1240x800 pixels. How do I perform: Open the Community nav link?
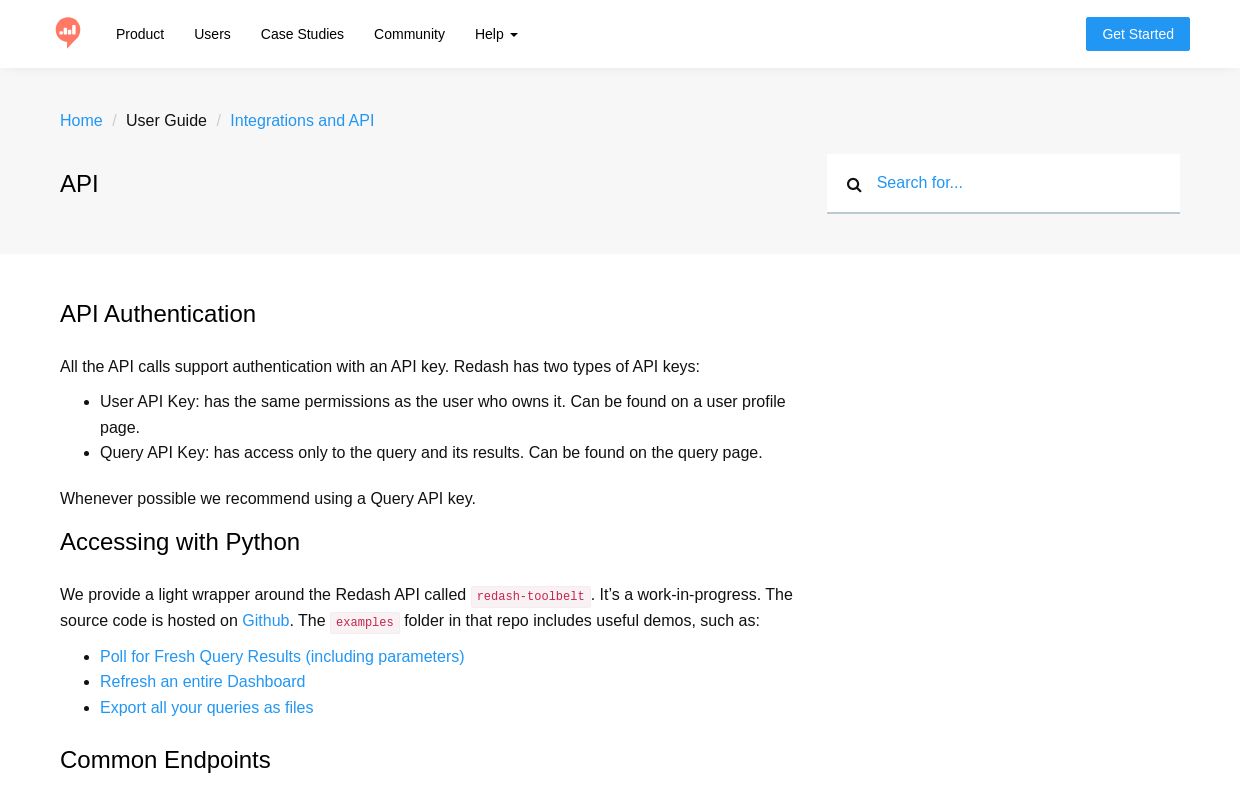click(409, 34)
